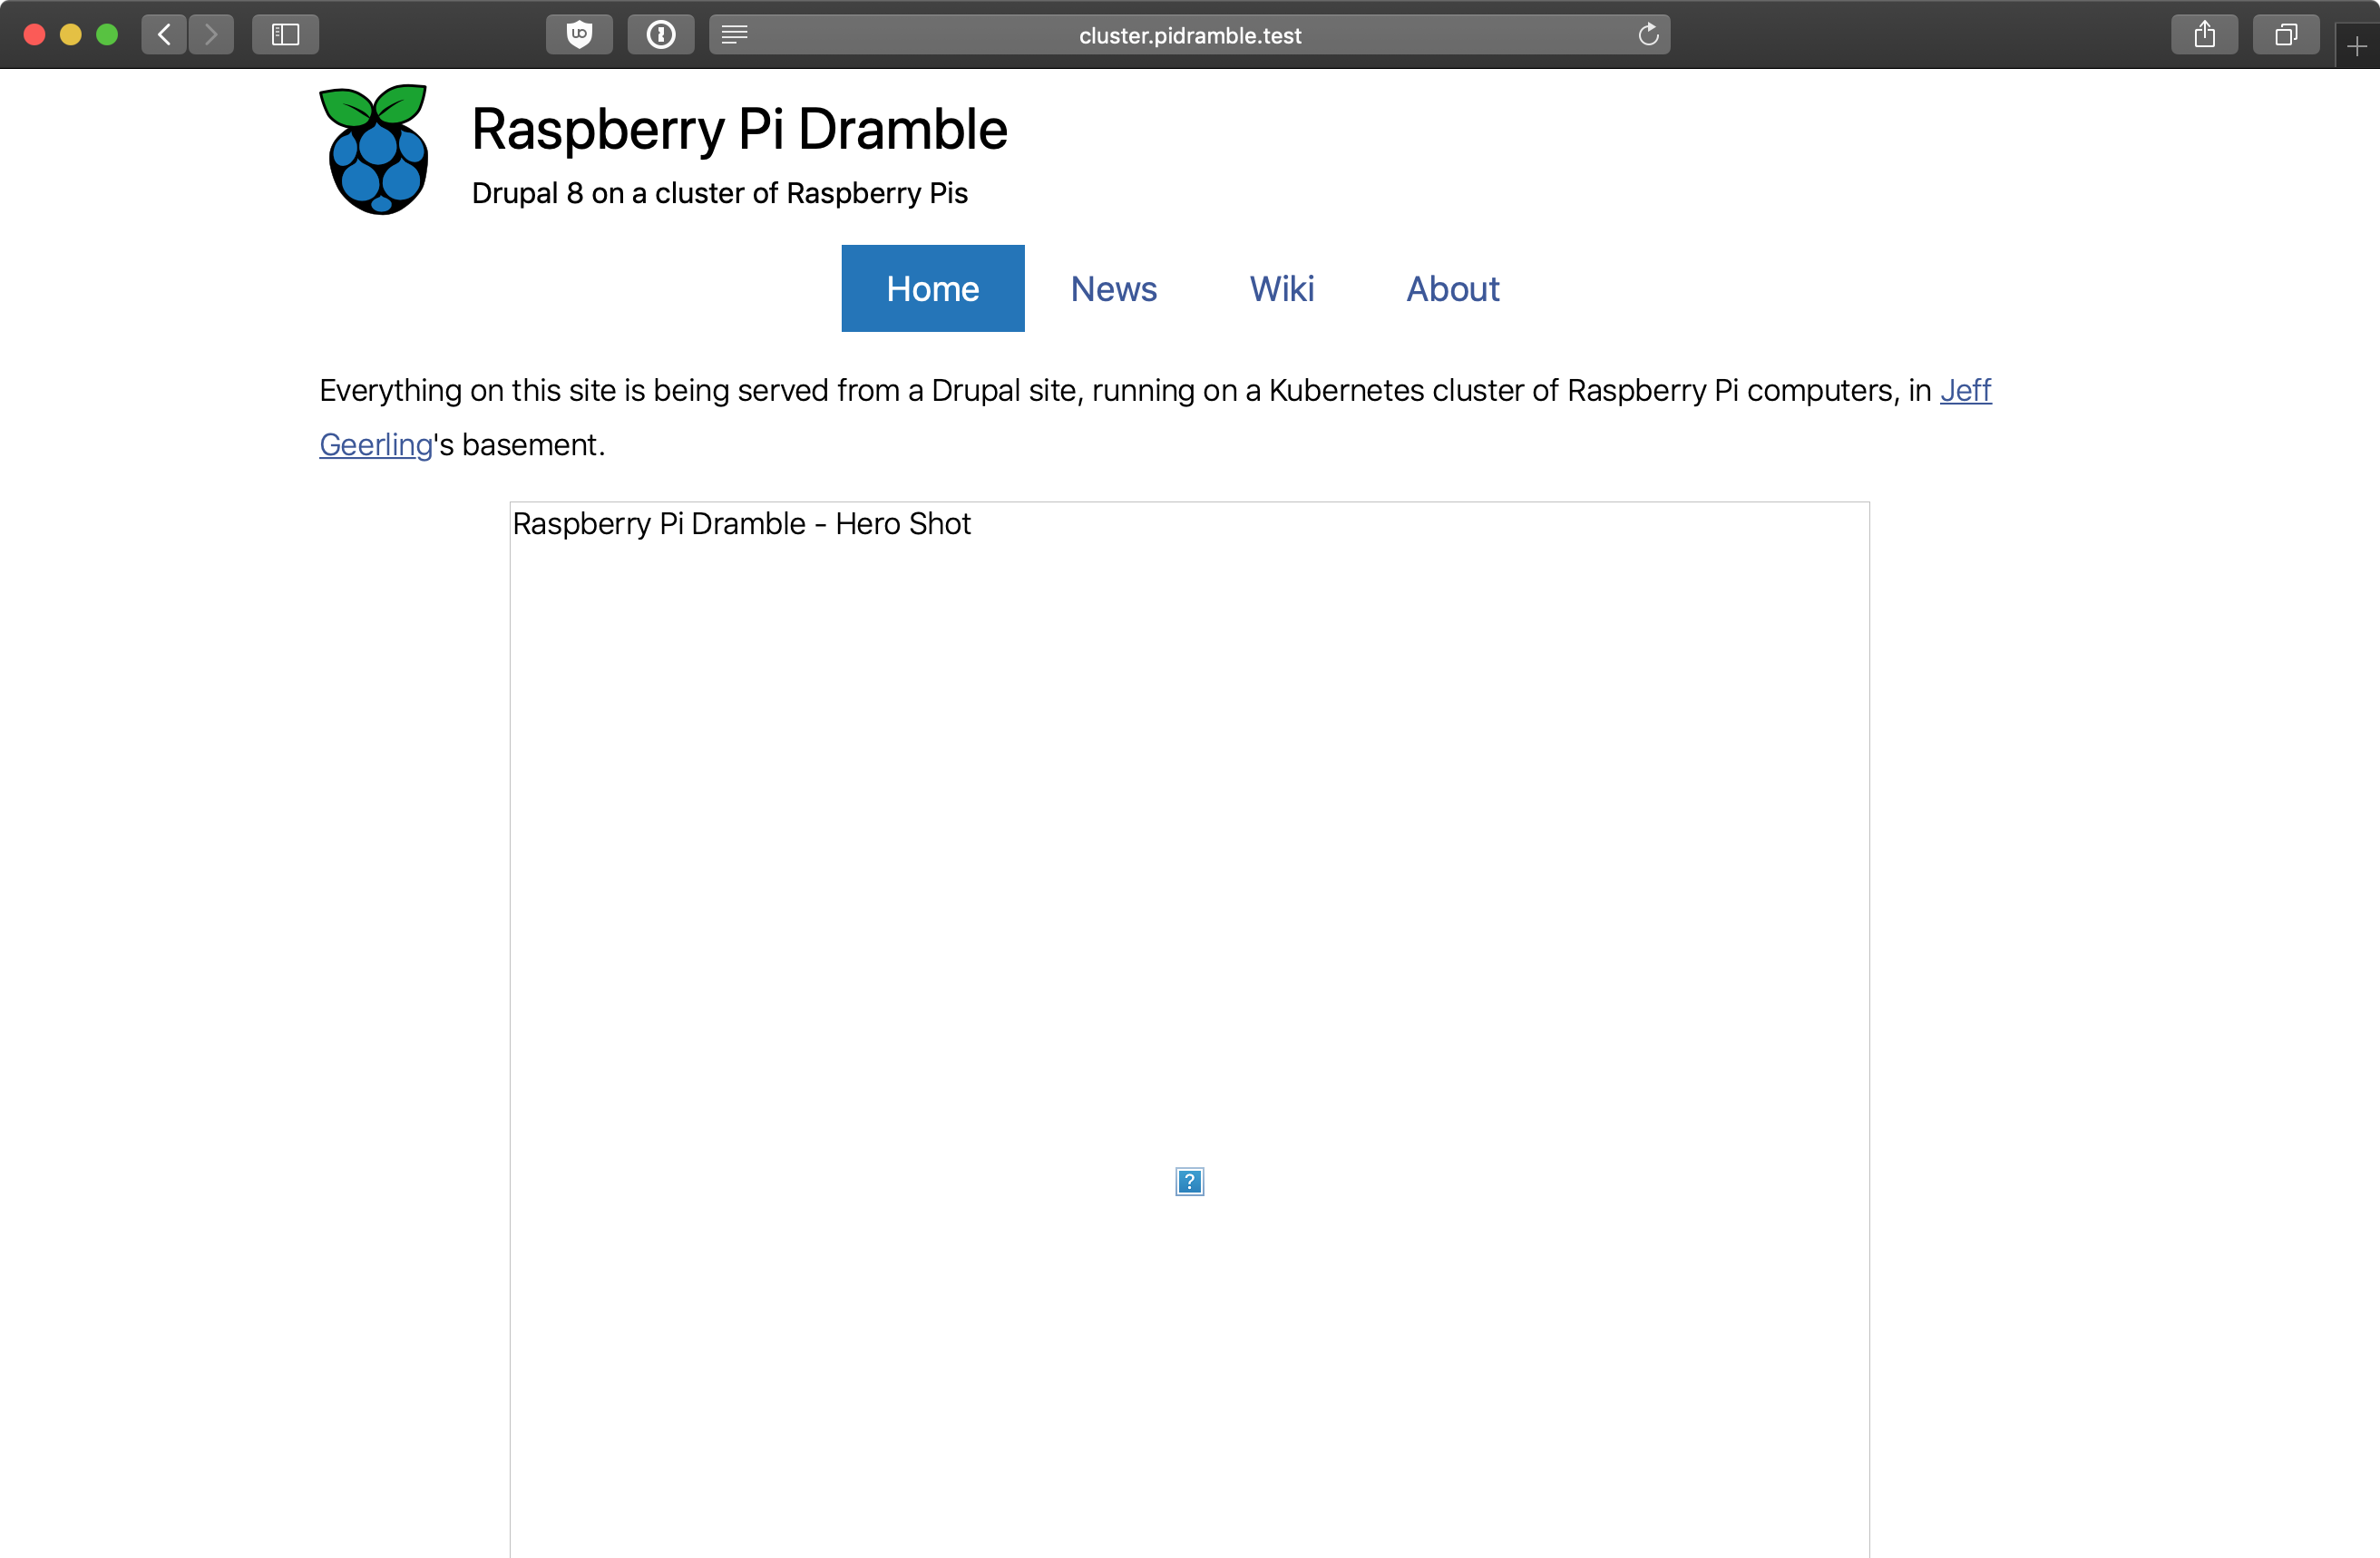Open the 1Password extension icon
This screenshot has height=1558, width=2380.
pyautogui.click(x=660, y=35)
